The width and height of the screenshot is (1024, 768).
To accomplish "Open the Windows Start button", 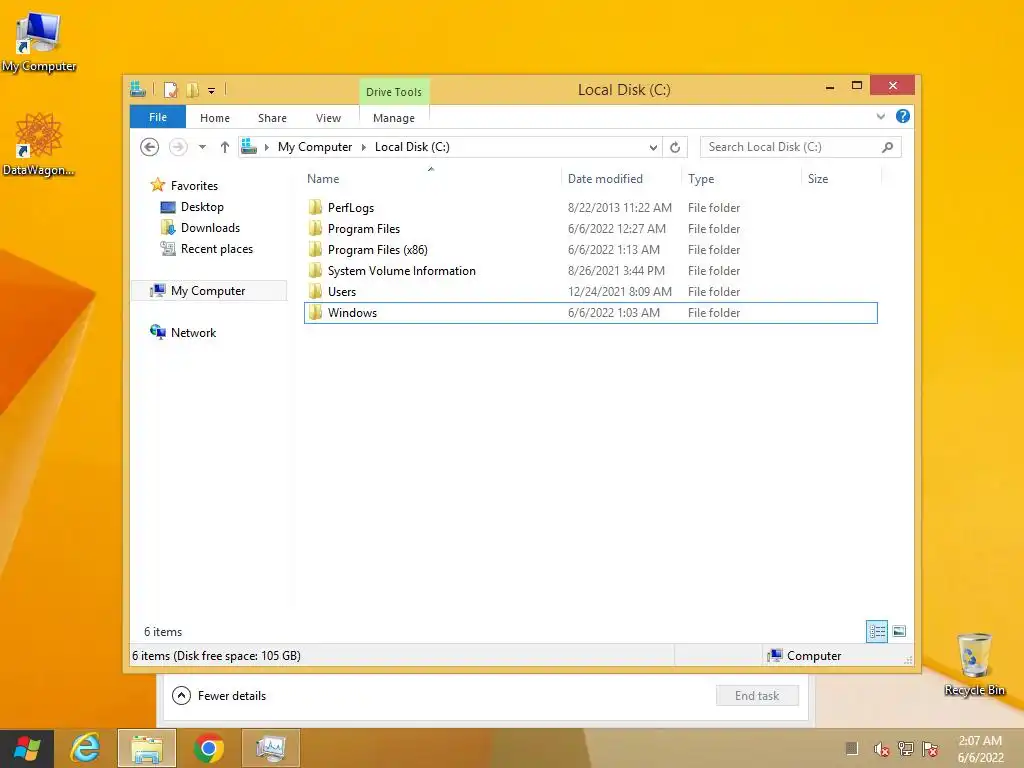I will coord(27,748).
